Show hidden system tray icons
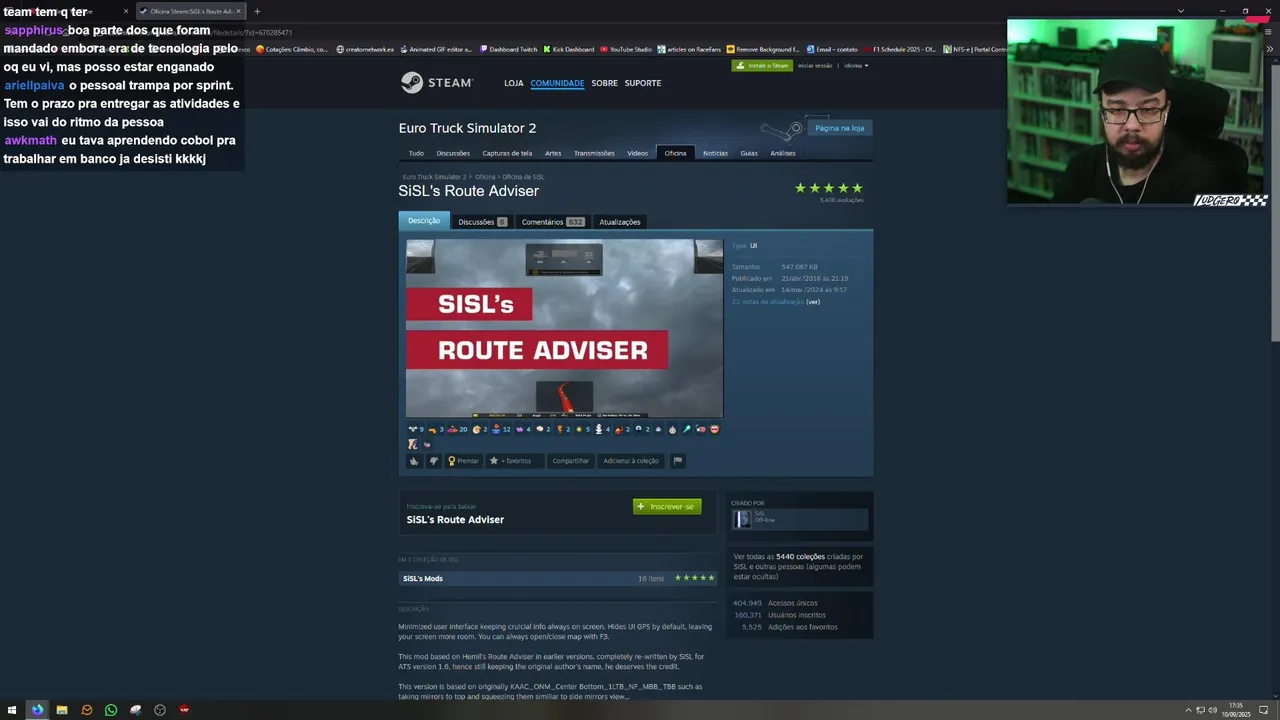 1188,710
